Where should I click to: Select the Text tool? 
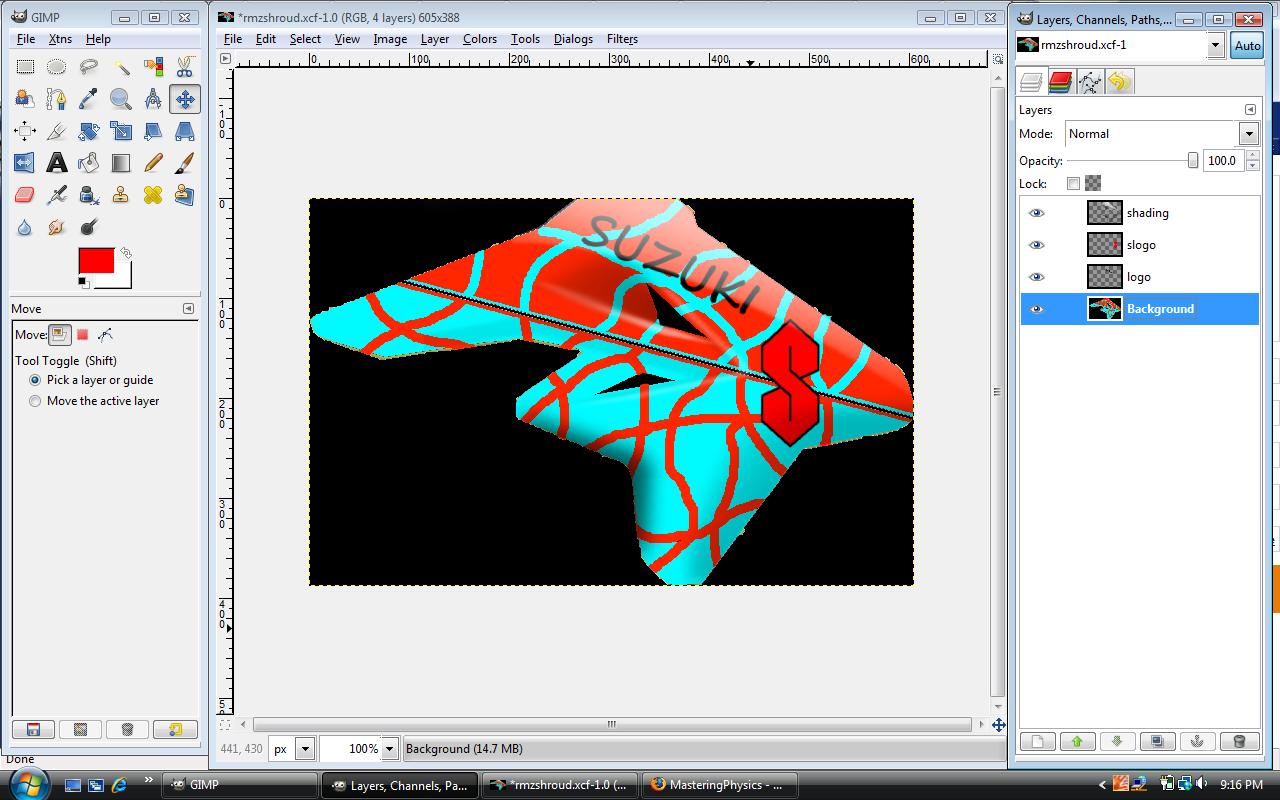pos(57,163)
